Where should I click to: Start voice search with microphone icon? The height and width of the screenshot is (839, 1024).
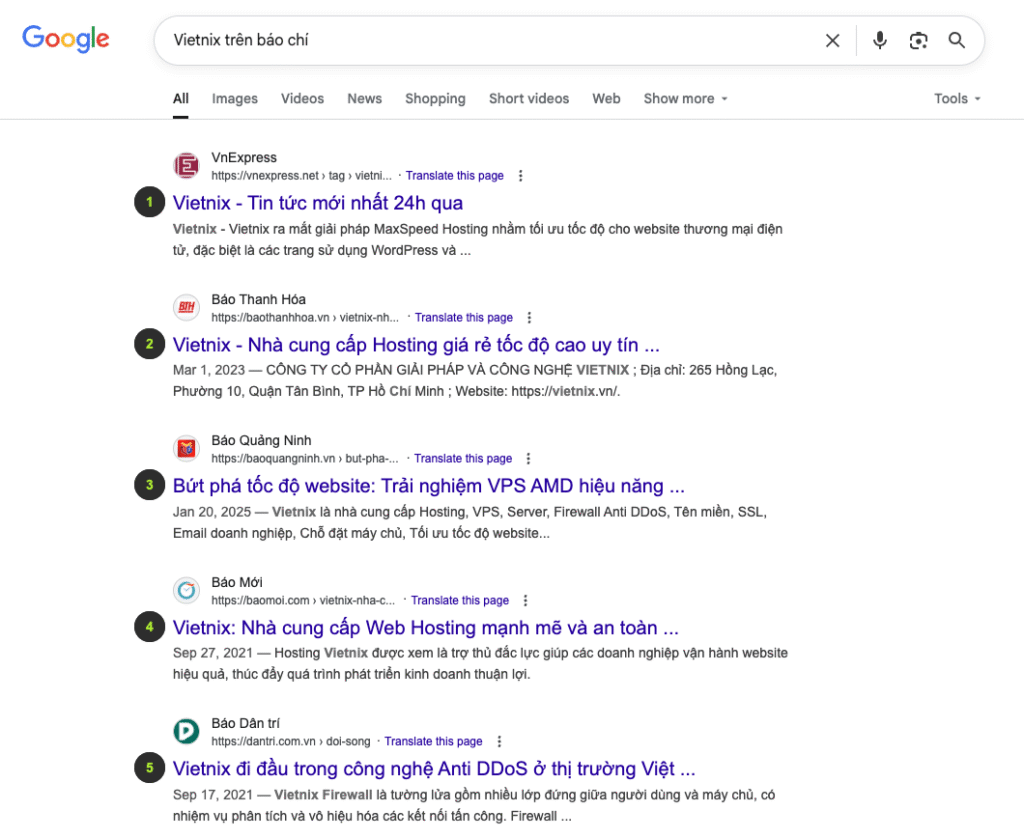coord(879,40)
